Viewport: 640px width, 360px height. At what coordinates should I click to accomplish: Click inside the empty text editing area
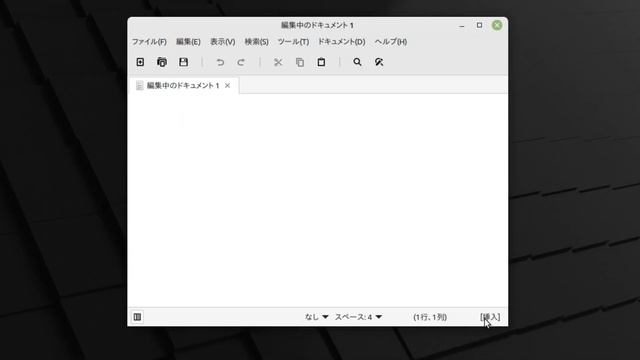(318, 200)
